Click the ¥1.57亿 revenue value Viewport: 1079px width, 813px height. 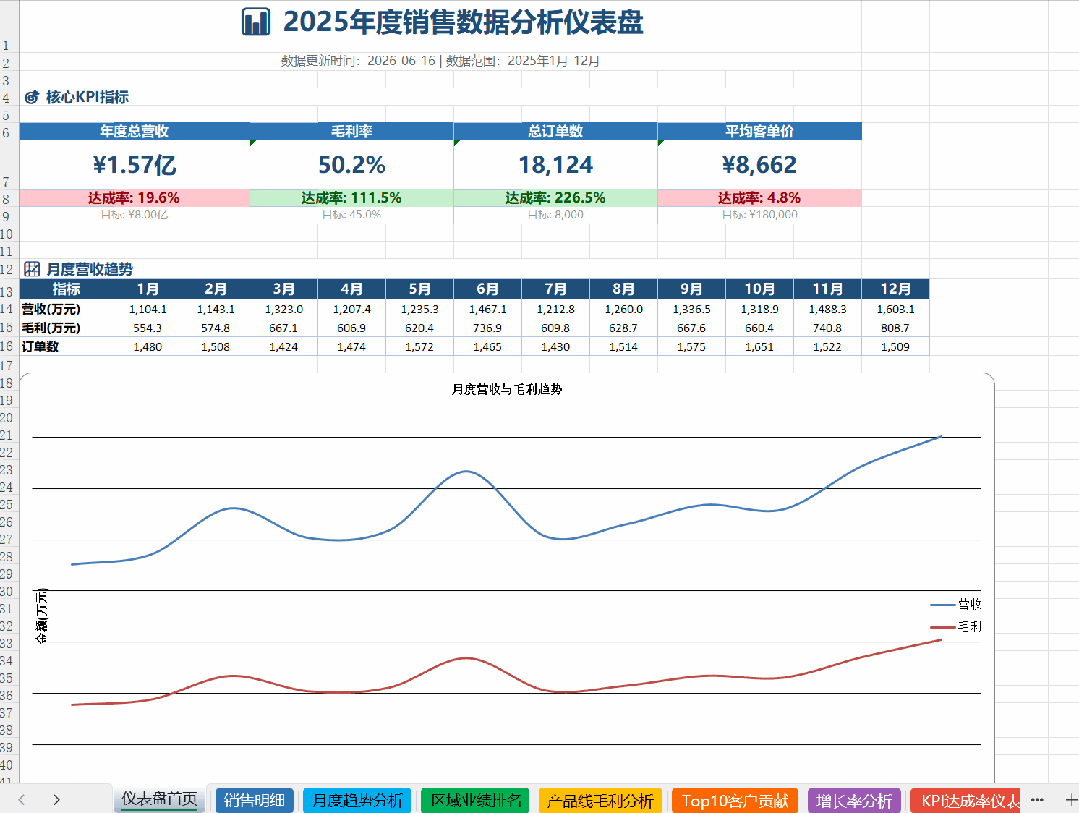135,165
